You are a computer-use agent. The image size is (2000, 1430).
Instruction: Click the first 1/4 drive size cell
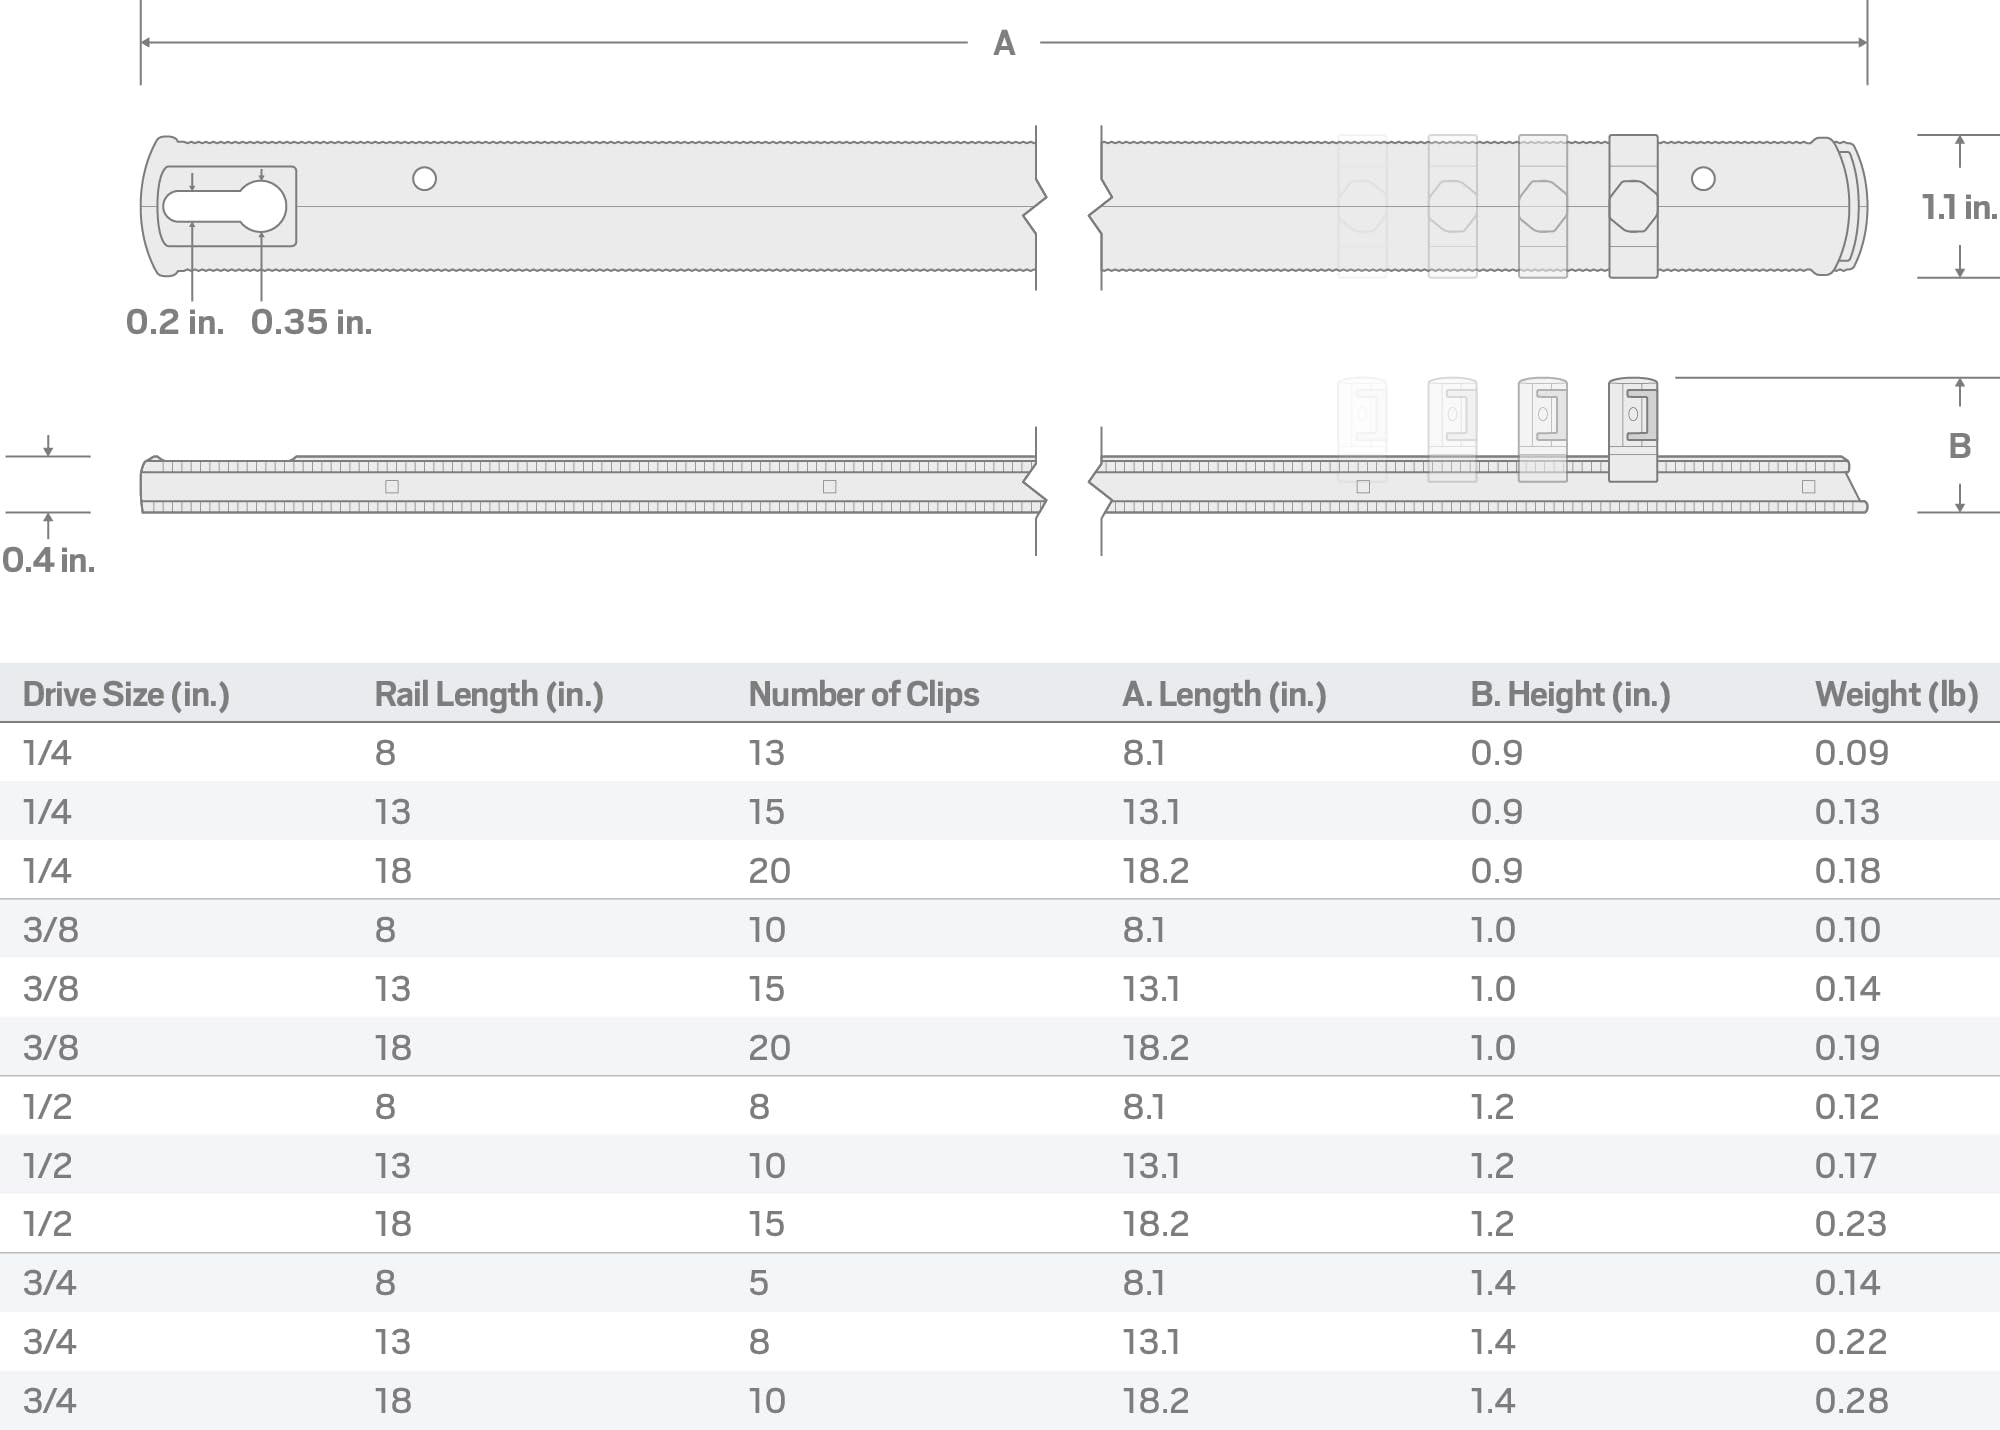click(47, 753)
